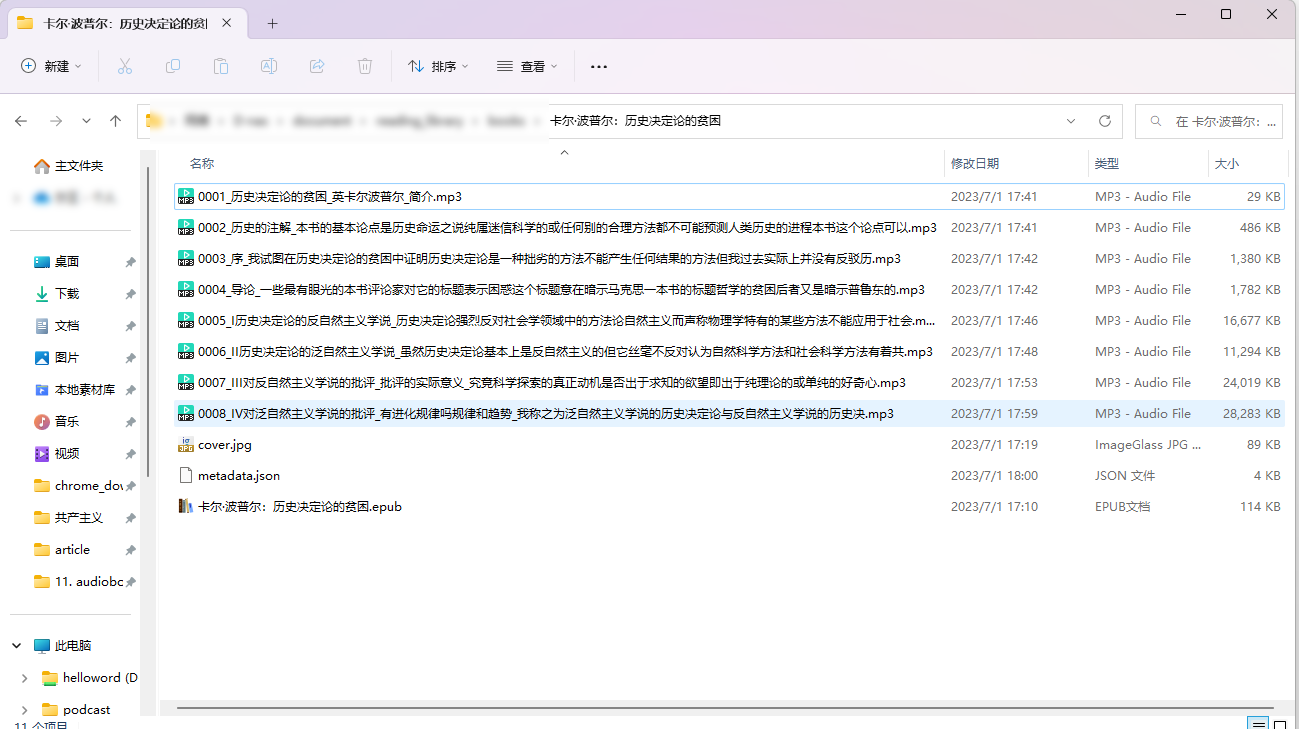
Task: Select the cover.jpg file
Action: [x=225, y=445]
